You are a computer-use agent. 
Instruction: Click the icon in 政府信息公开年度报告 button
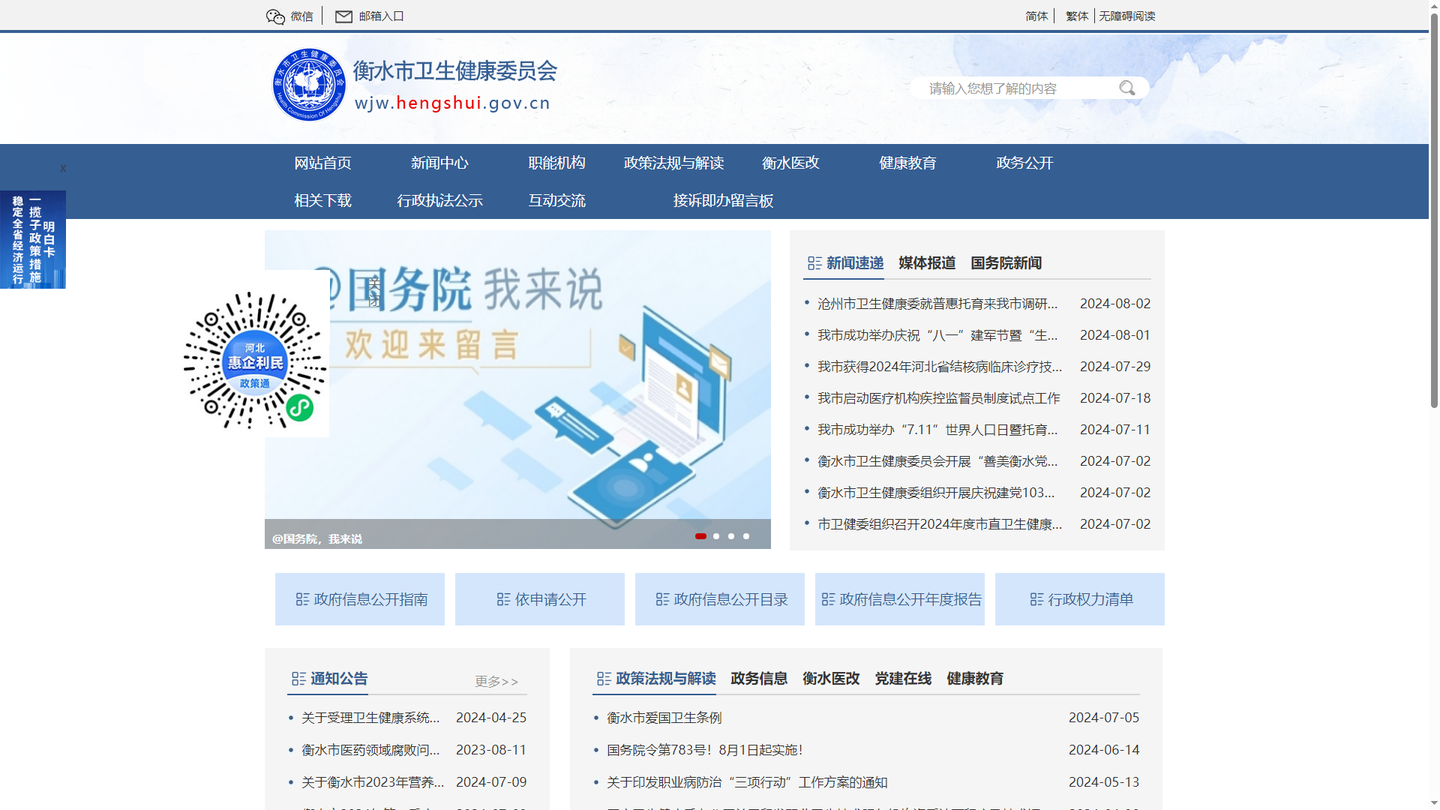click(x=828, y=599)
